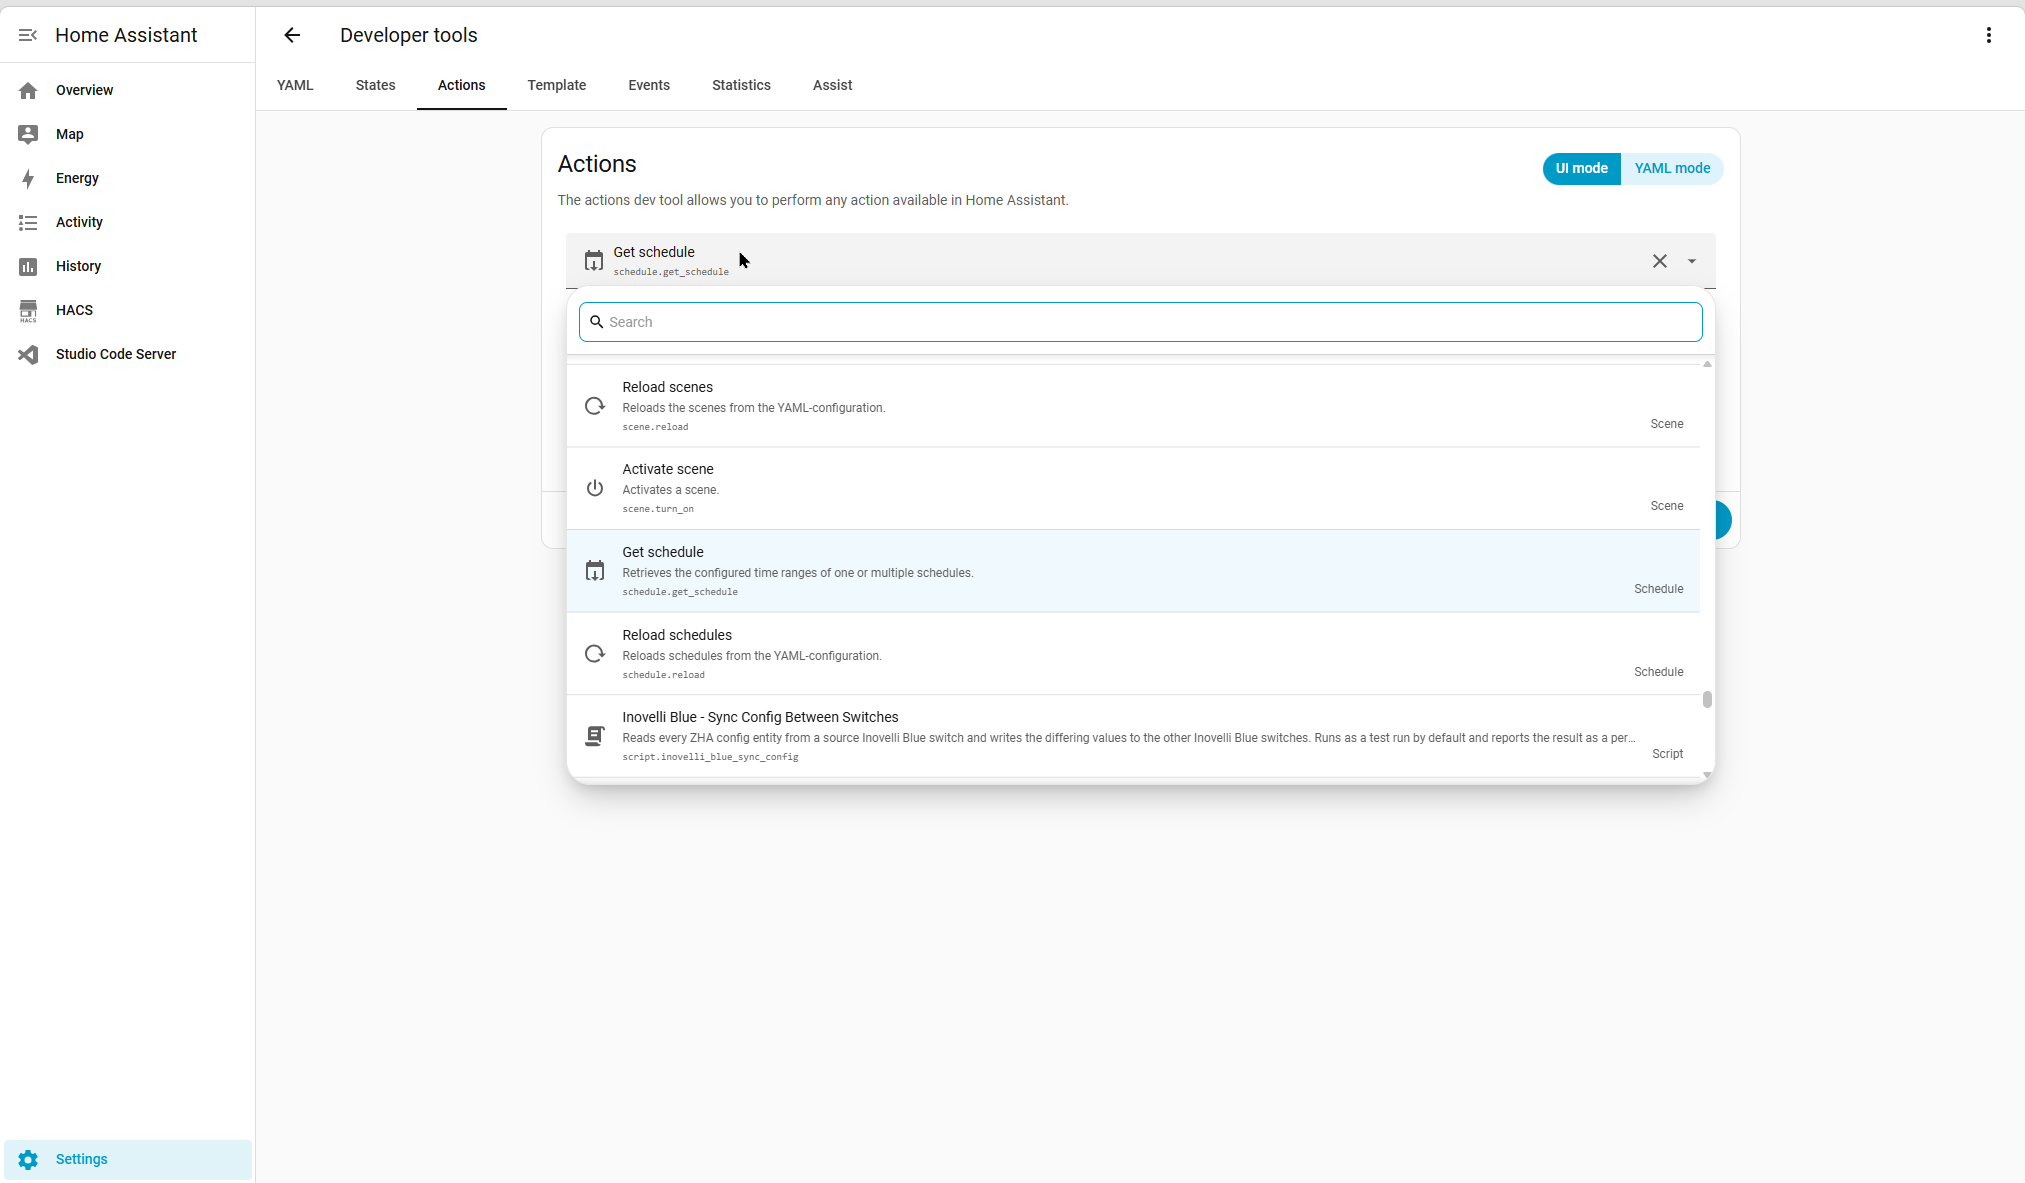Click the reload icon beside Reload scenes

(x=595, y=406)
